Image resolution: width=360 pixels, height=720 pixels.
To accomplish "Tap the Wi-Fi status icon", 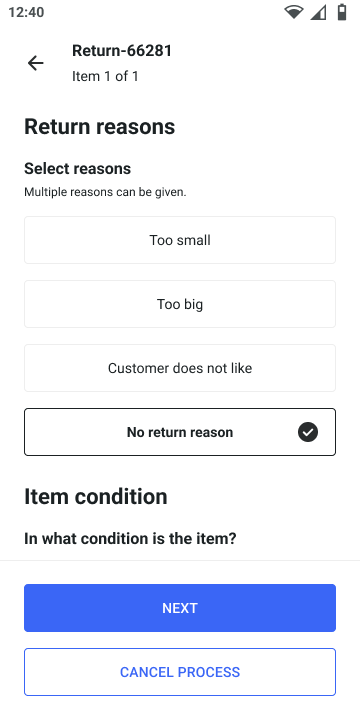I will pyautogui.click(x=293, y=12).
